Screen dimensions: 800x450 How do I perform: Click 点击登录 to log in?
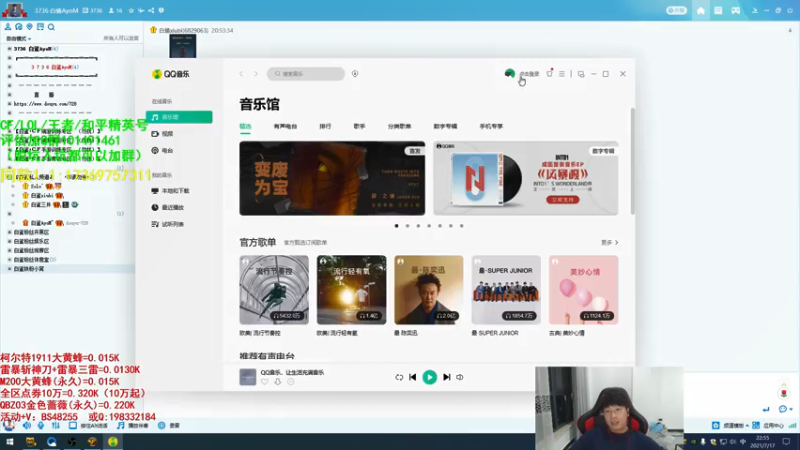(529, 74)
